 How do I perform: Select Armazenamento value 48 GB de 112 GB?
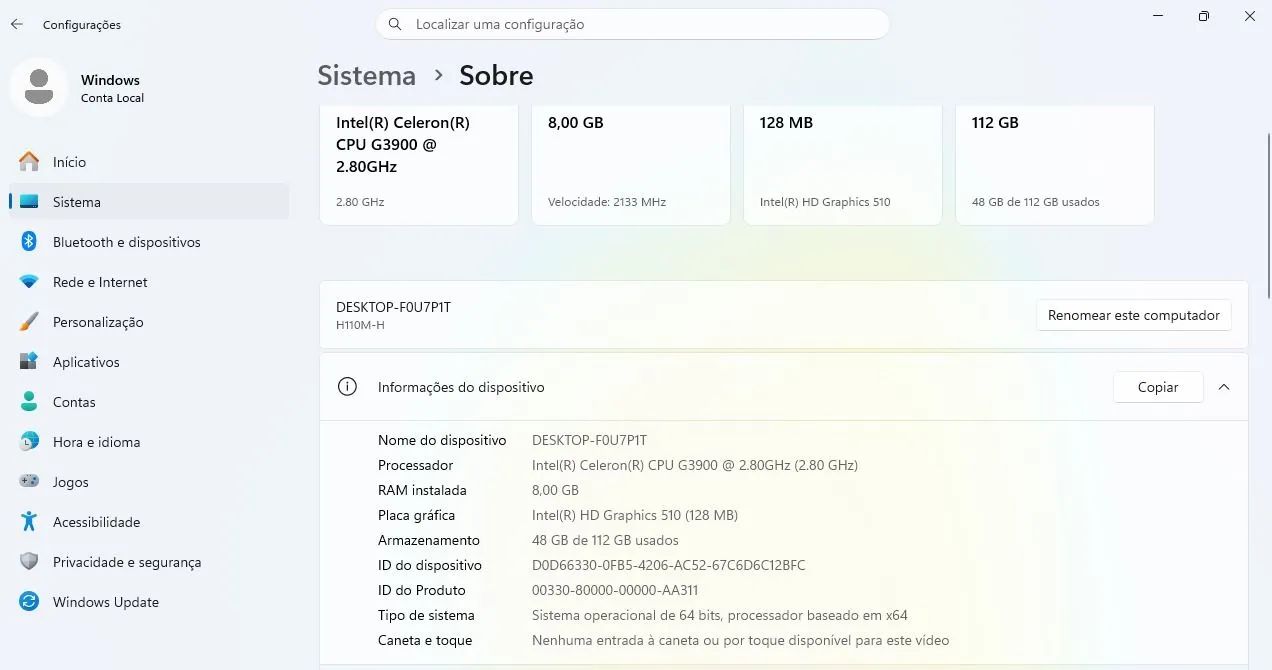pos(605,540)
